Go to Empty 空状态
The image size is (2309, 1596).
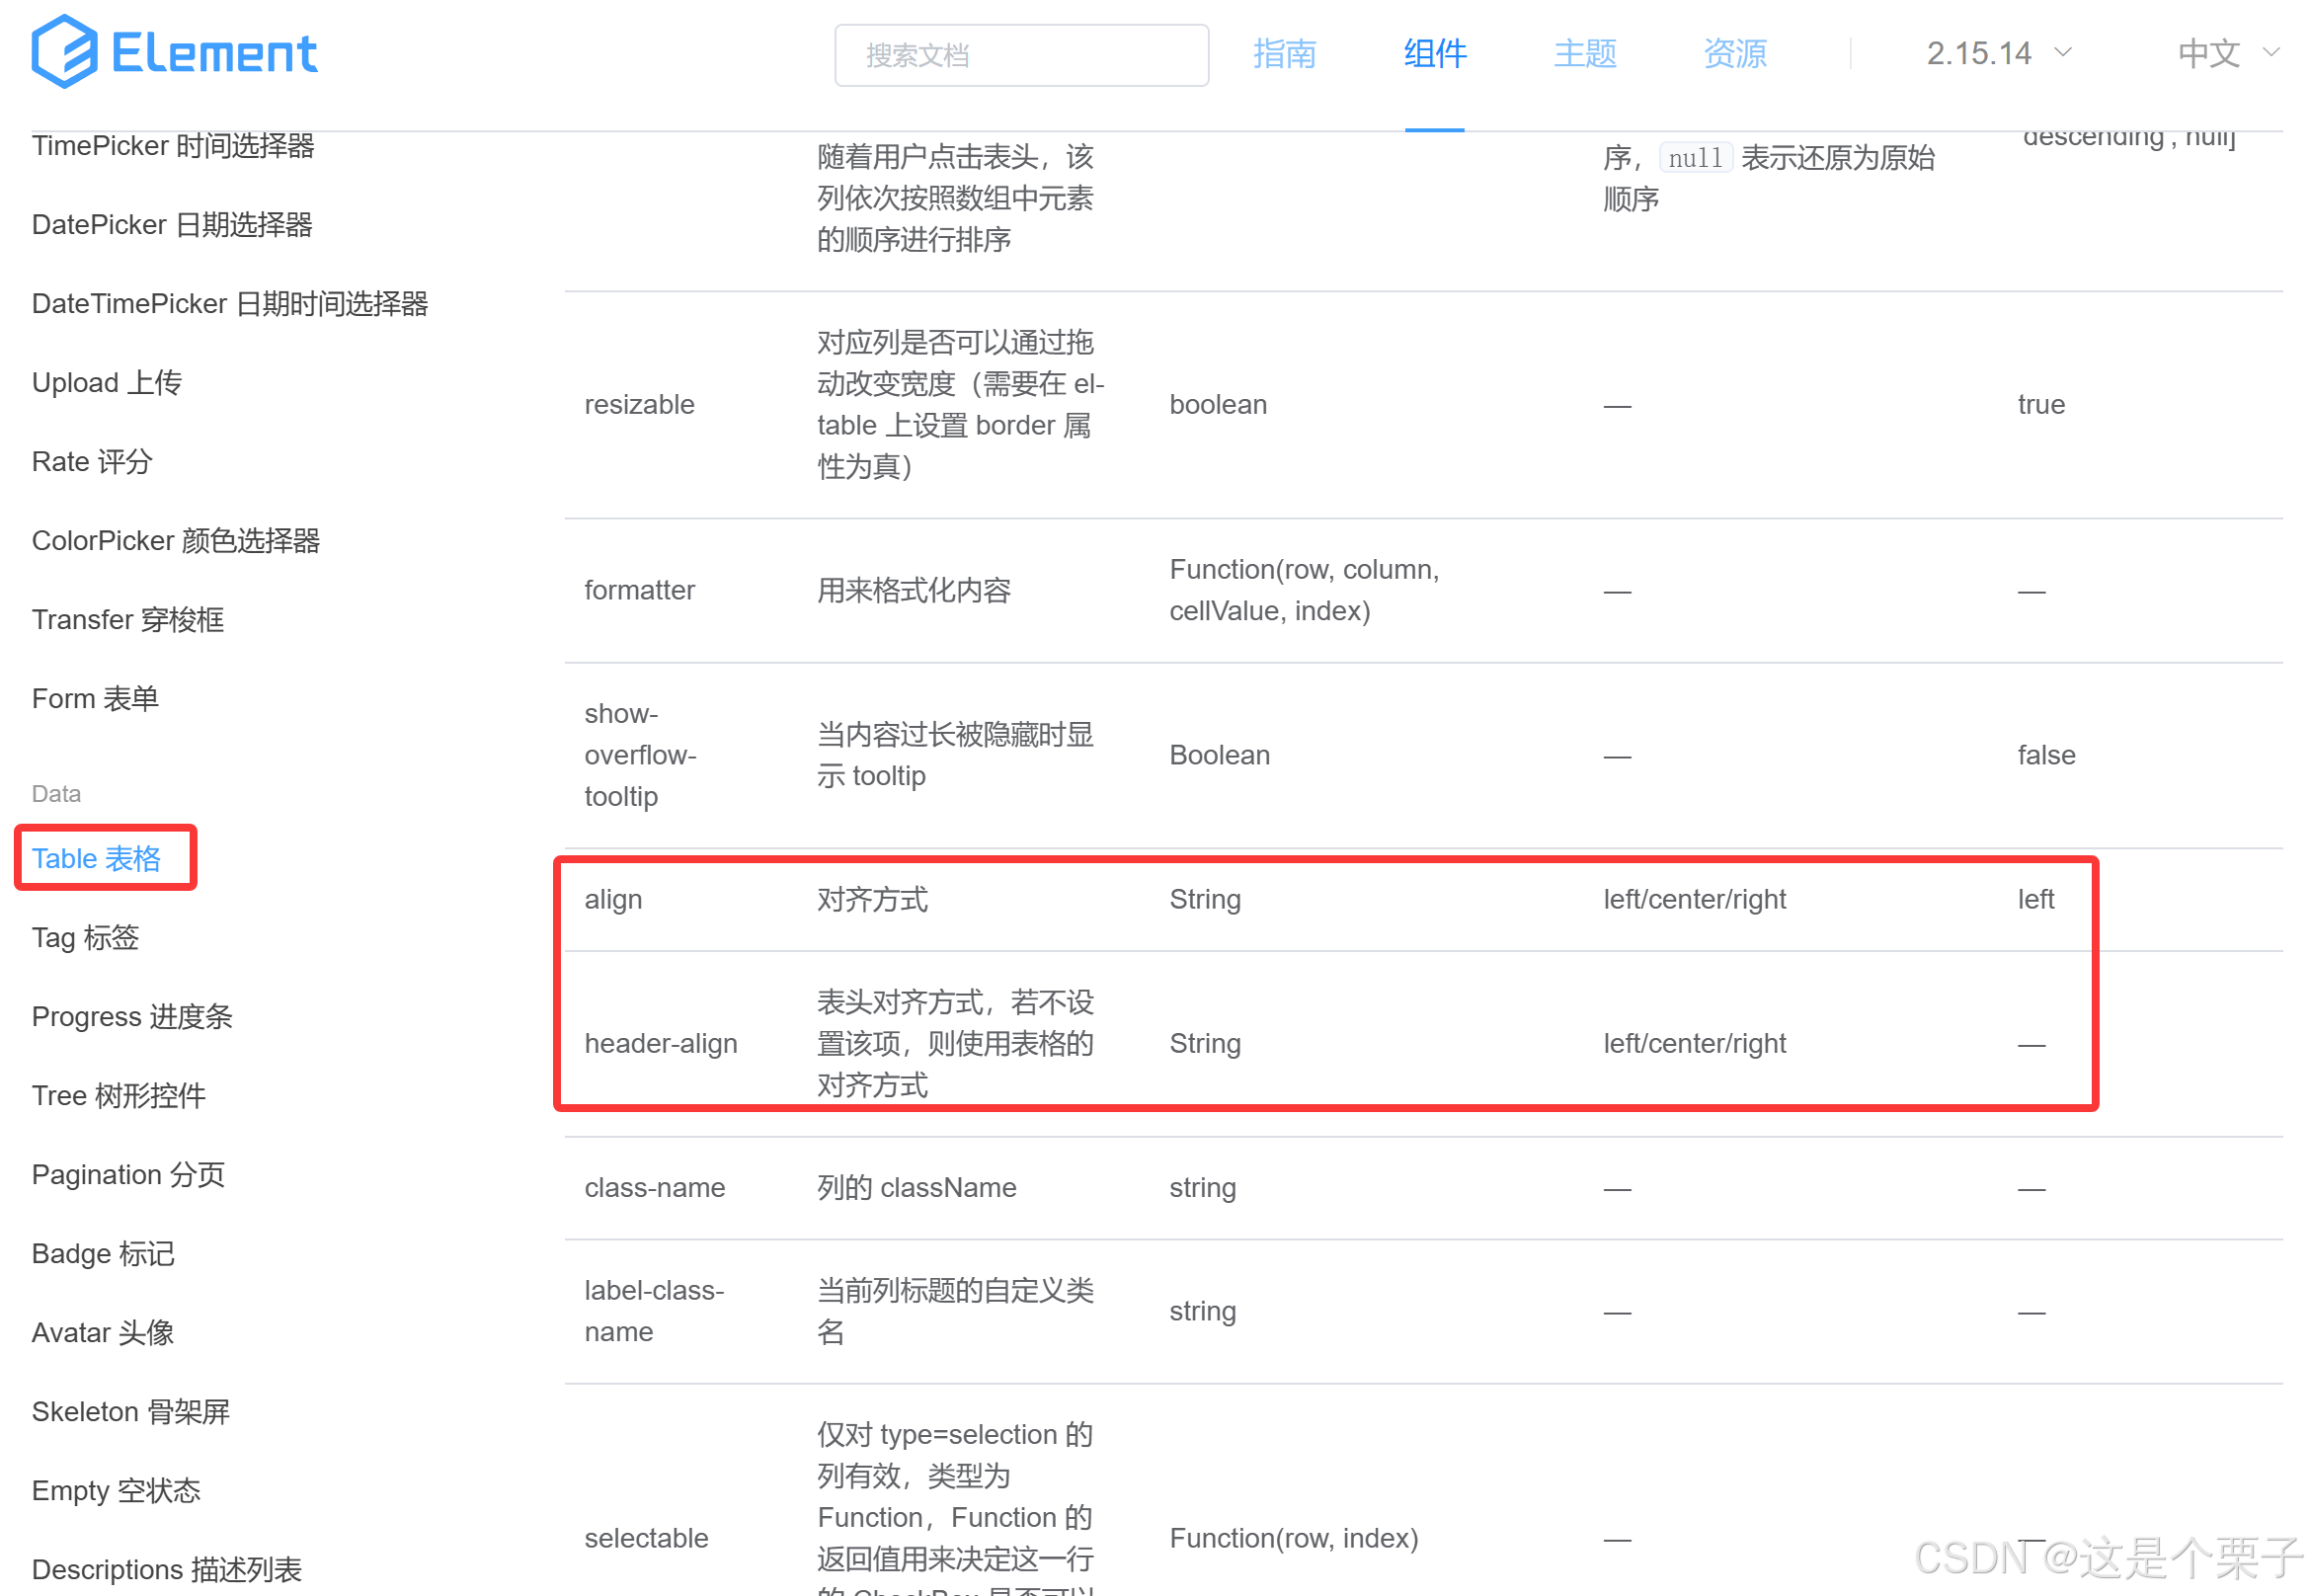pos(116,1491)
